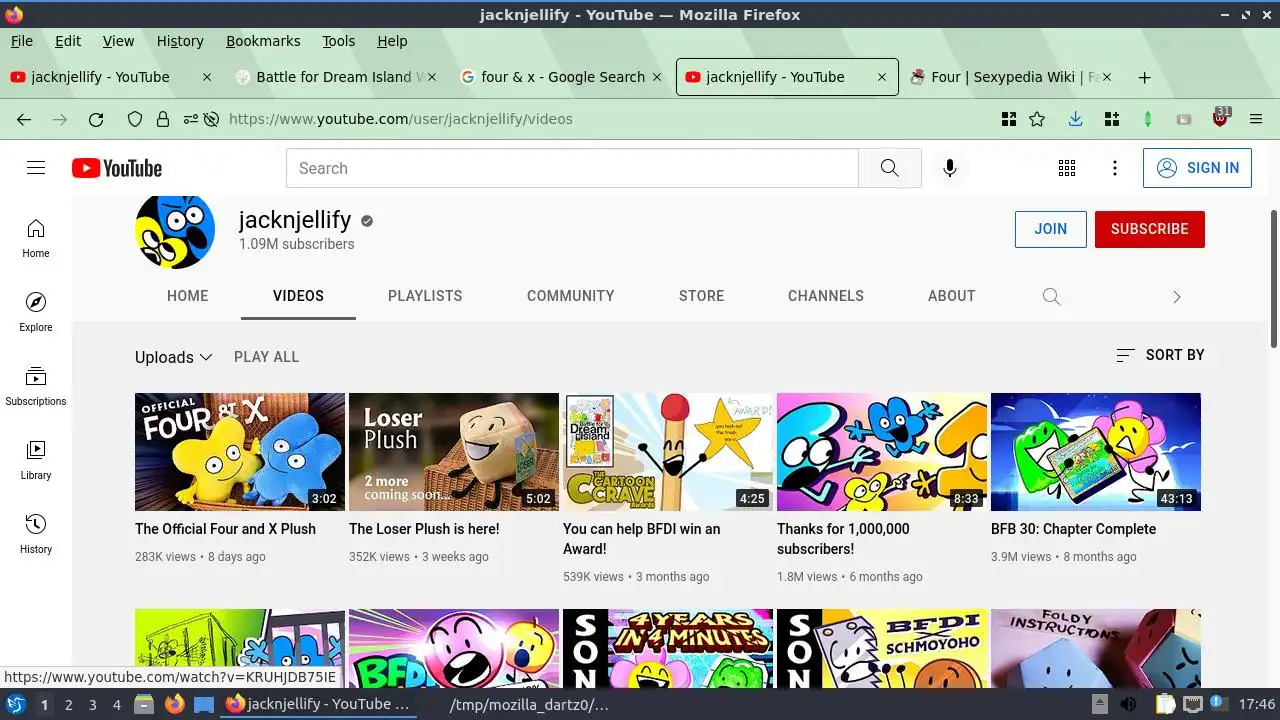
Task: Open the YouTube hamburger guide menu
Action: point(36,168)
